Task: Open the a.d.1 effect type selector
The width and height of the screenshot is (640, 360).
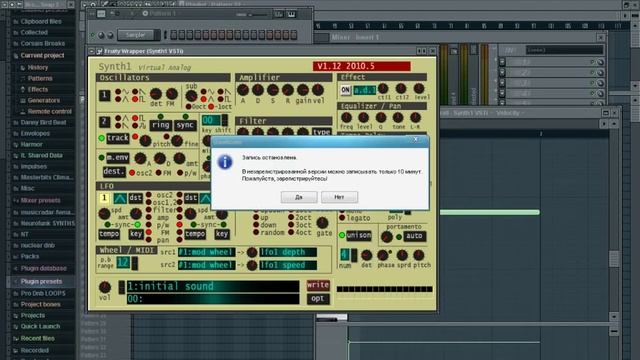Action: 364,90
